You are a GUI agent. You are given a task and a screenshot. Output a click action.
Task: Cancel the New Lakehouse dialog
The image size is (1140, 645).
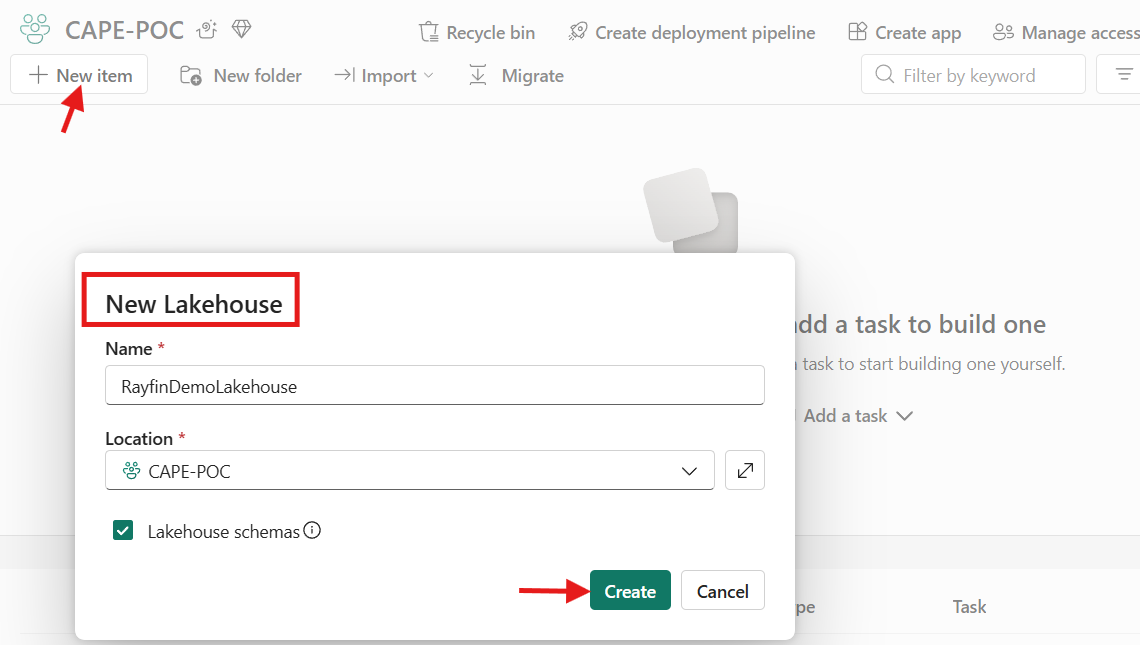(723, 590)
